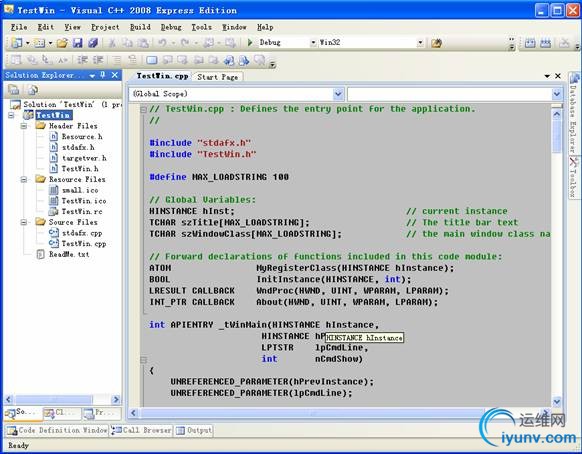Click the Properties icon in Solution Explorer
The height and width of the screenshot is (454, 582).
(14, 90)
